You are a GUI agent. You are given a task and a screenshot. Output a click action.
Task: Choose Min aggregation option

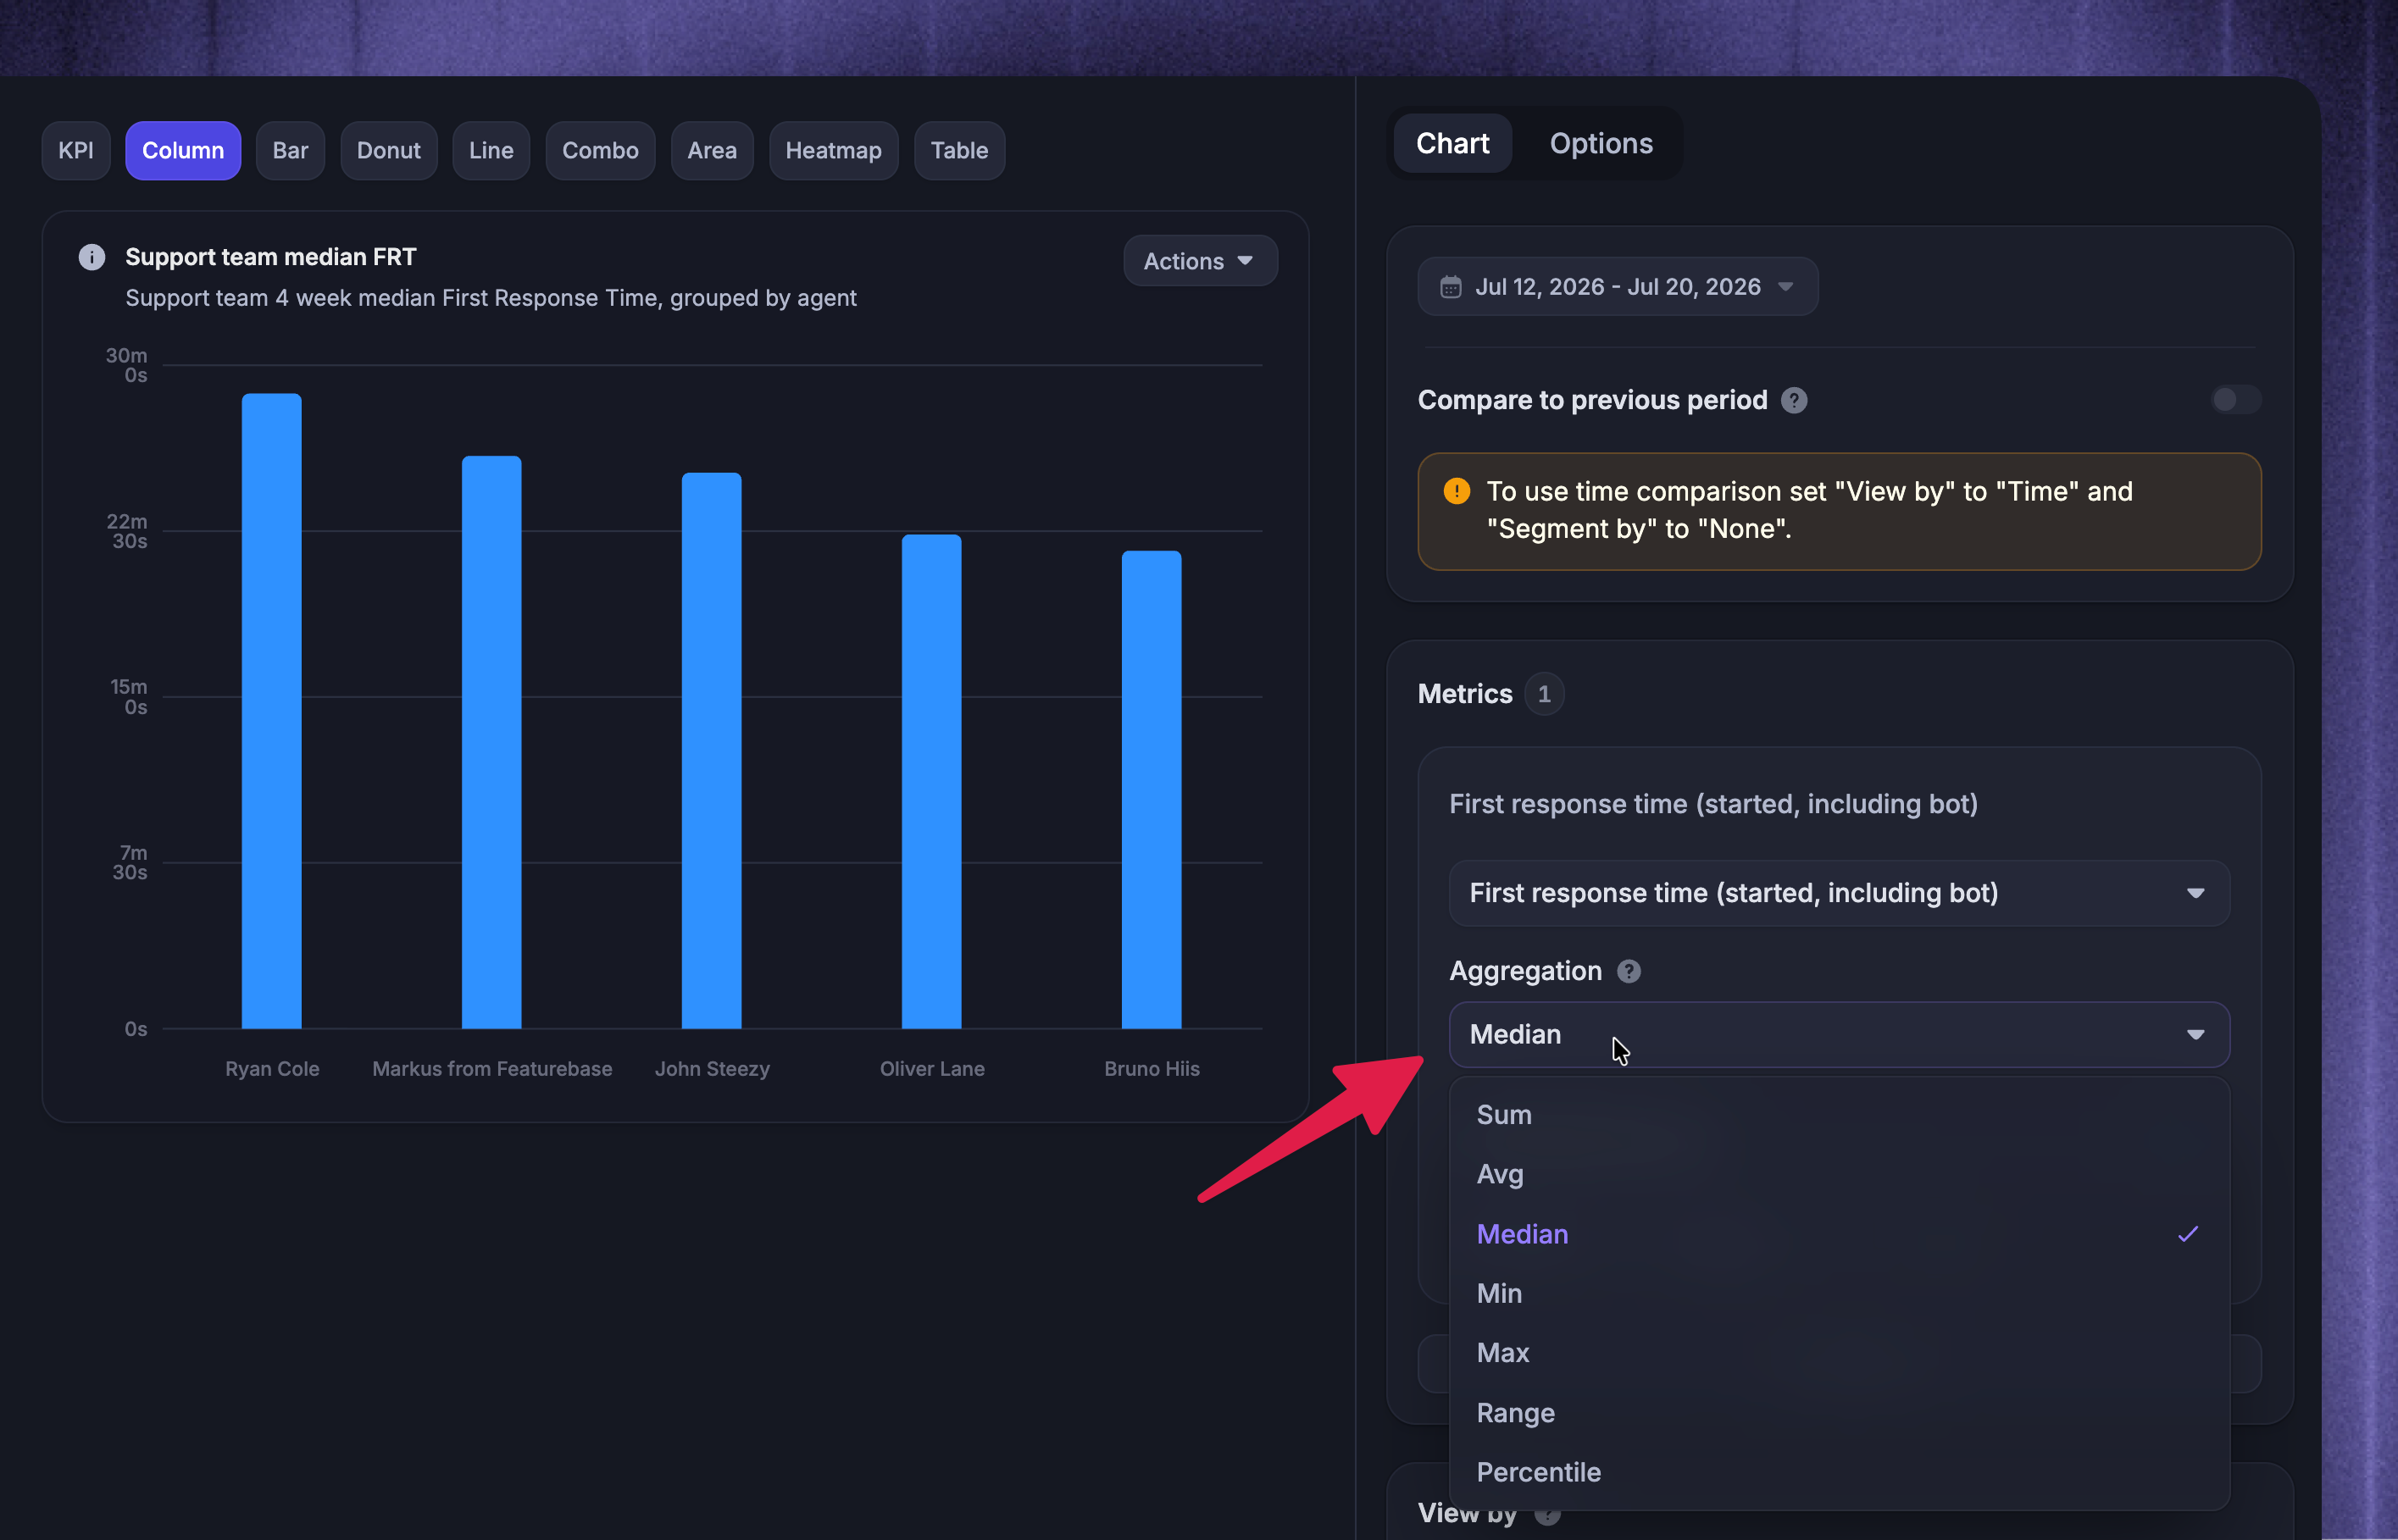[1839, 1293]
